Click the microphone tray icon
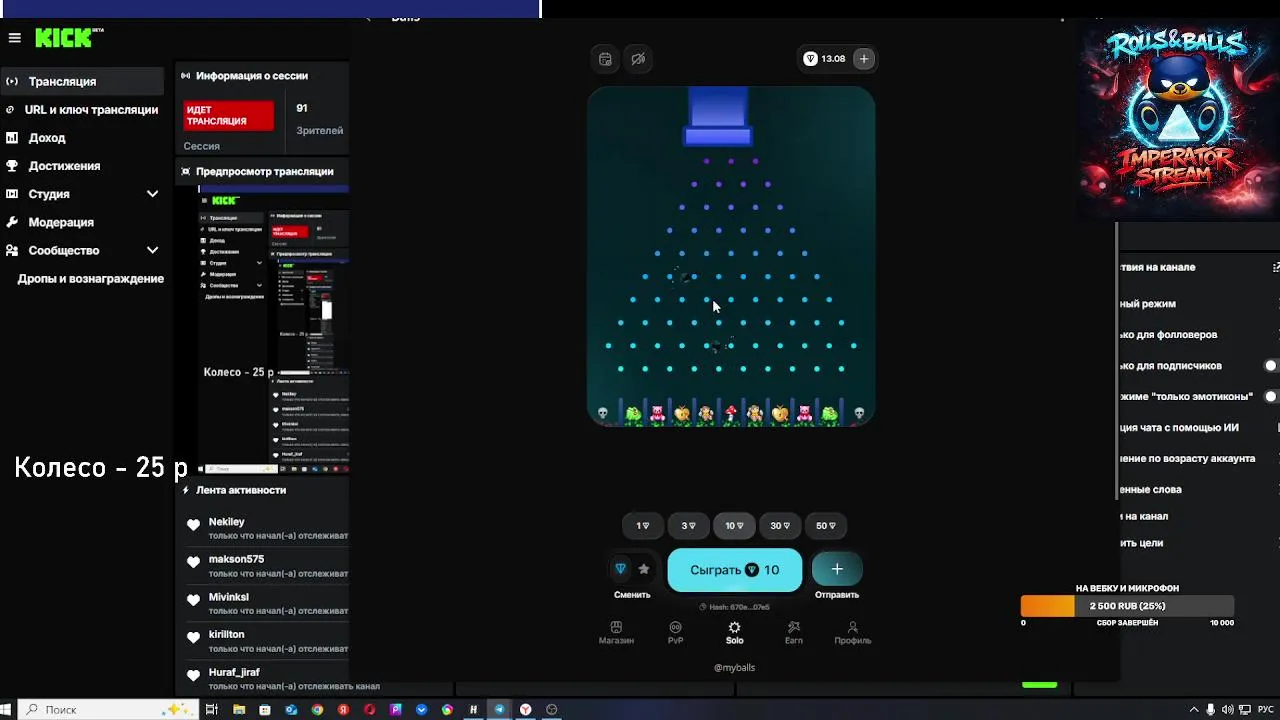Screen dimensions: 1280x720 click(x=1211, y=709)
